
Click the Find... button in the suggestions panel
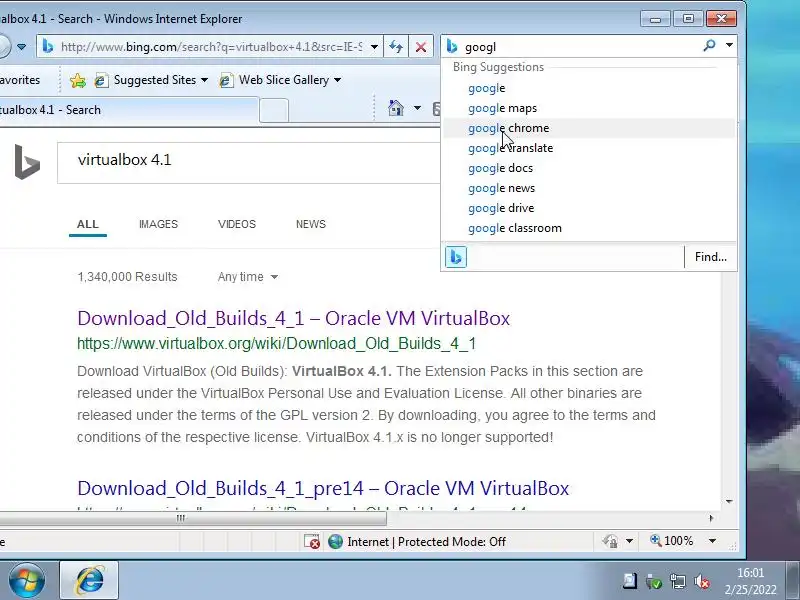(x=711, y=257)
